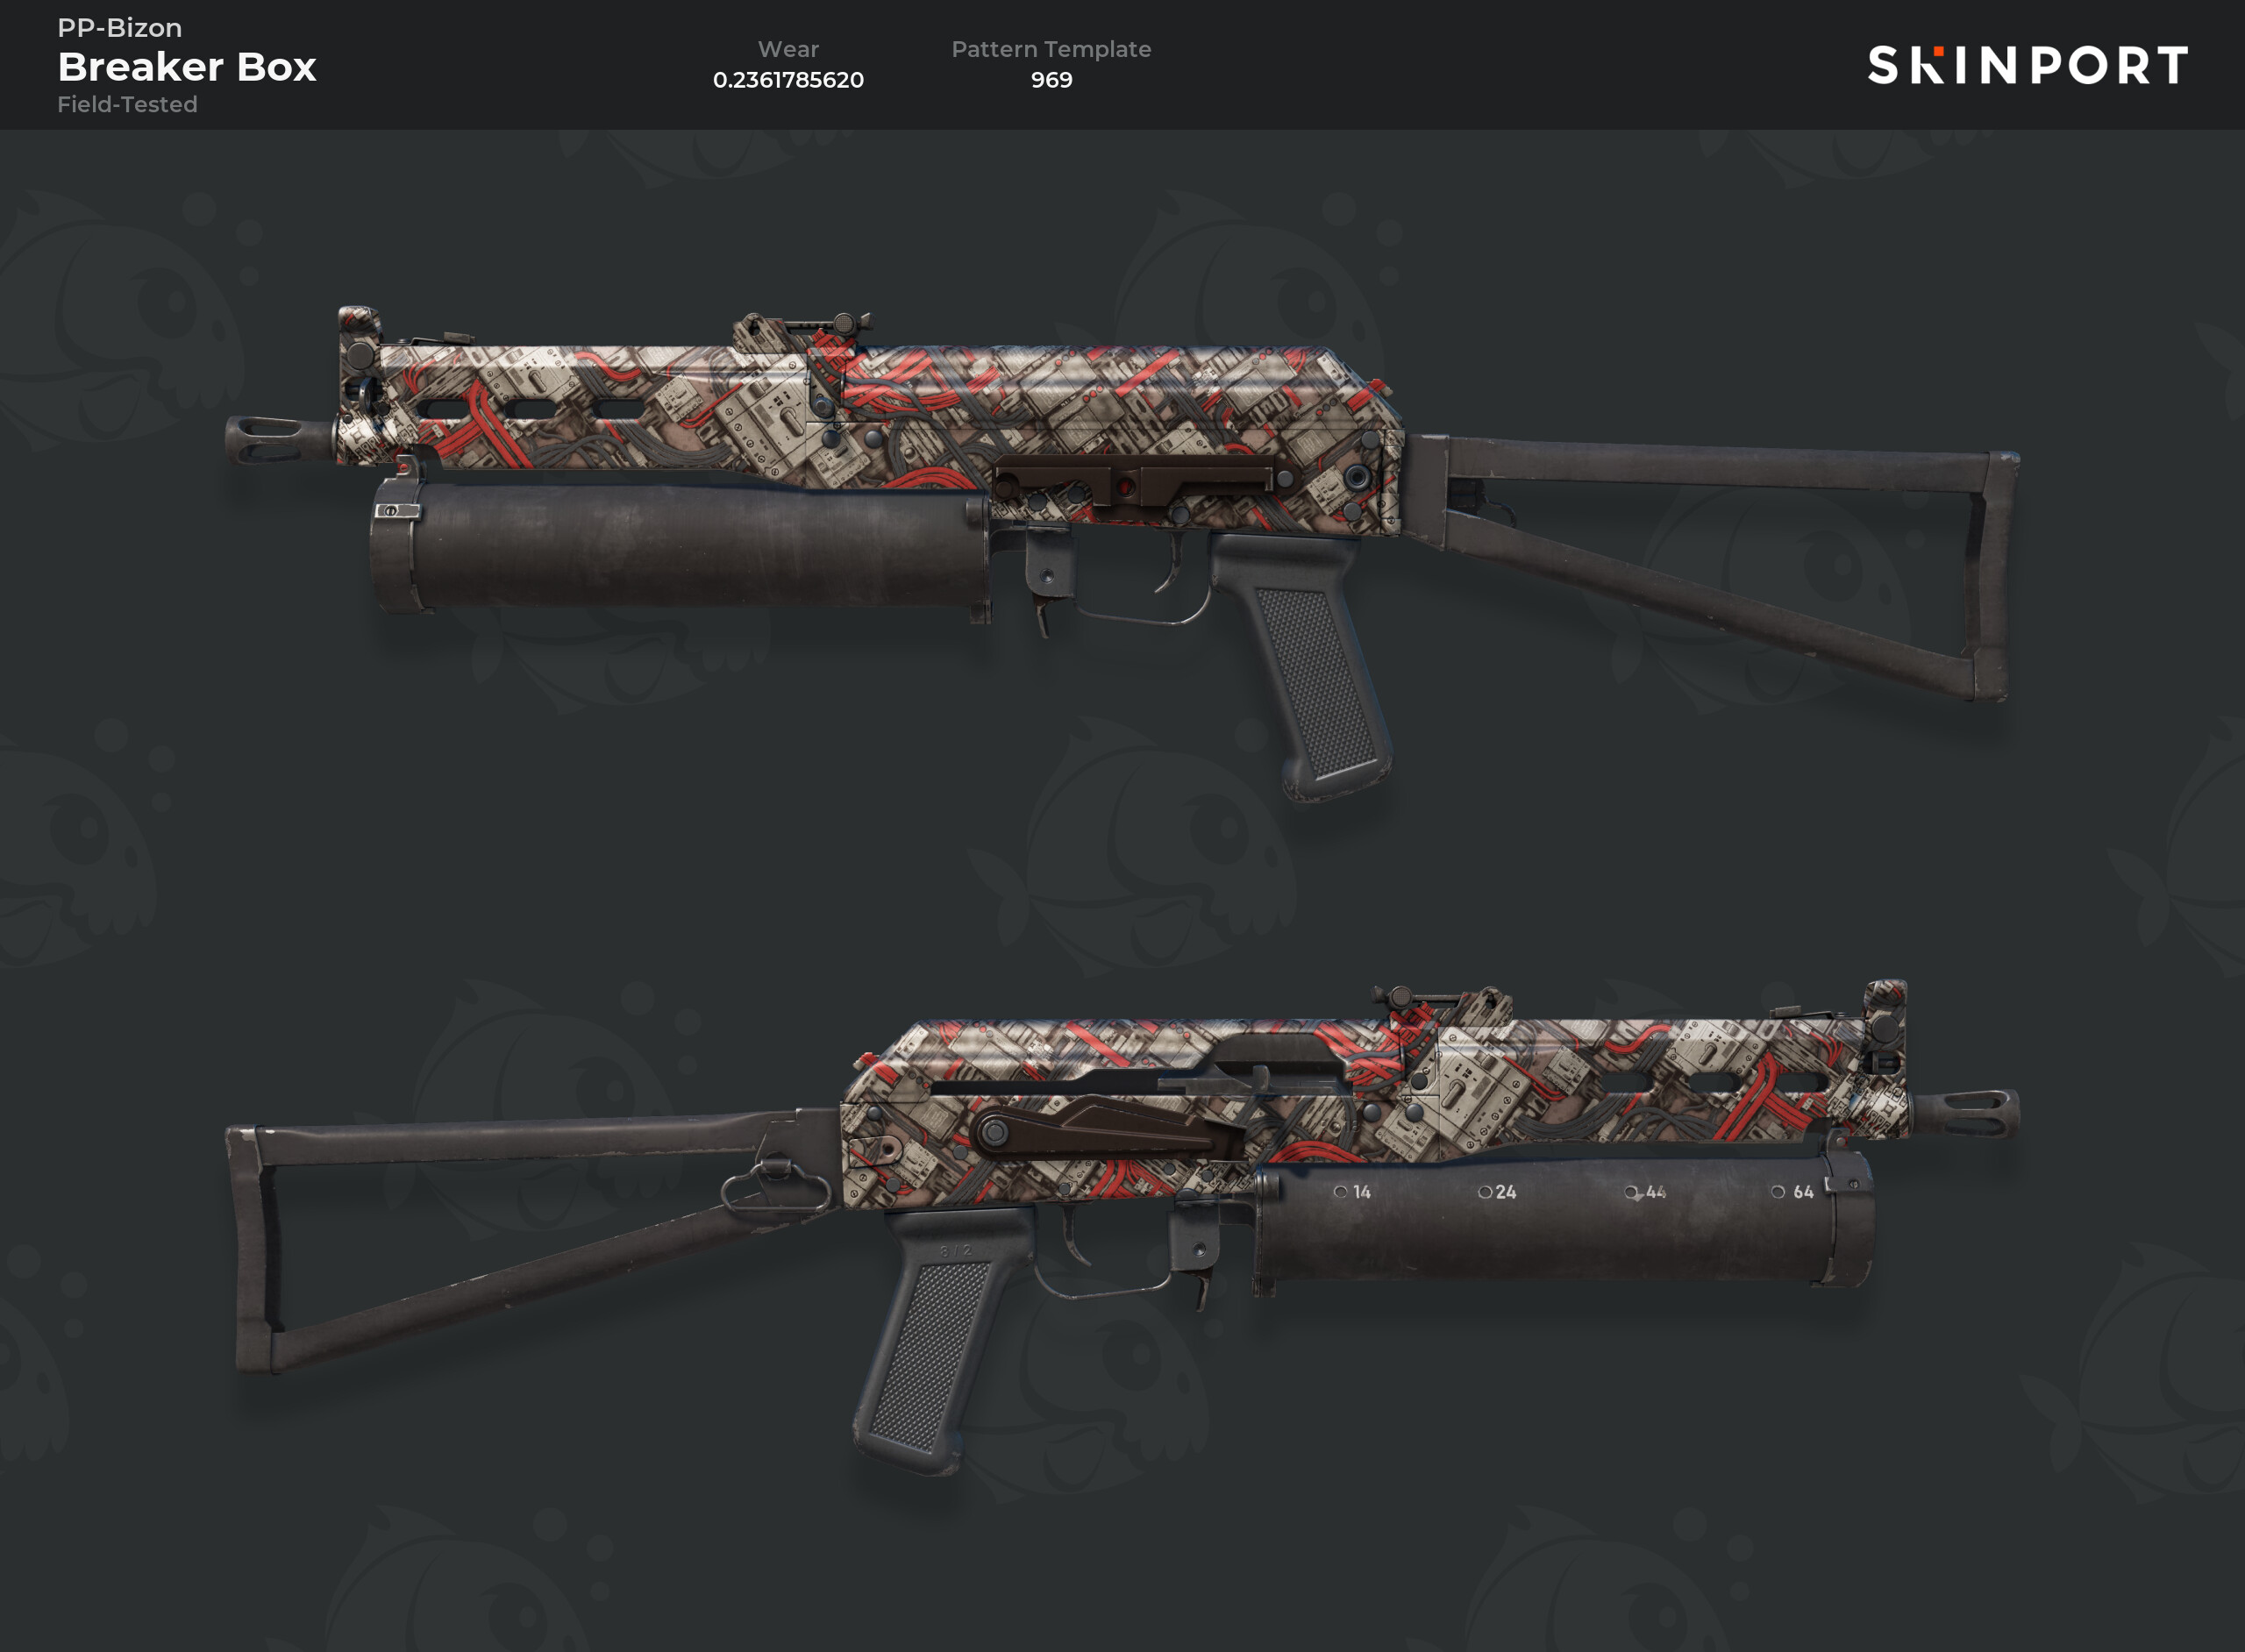The height and width of the screenshot is (1652, 2245).
Task: Click the Field-Tested condition label
Action: (x=127, y=104)
